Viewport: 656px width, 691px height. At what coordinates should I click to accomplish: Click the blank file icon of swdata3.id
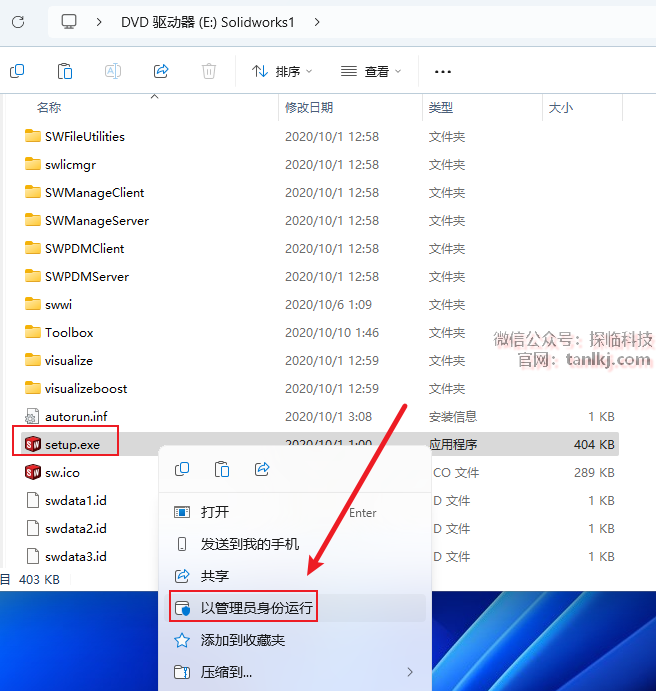pos(33,557)
